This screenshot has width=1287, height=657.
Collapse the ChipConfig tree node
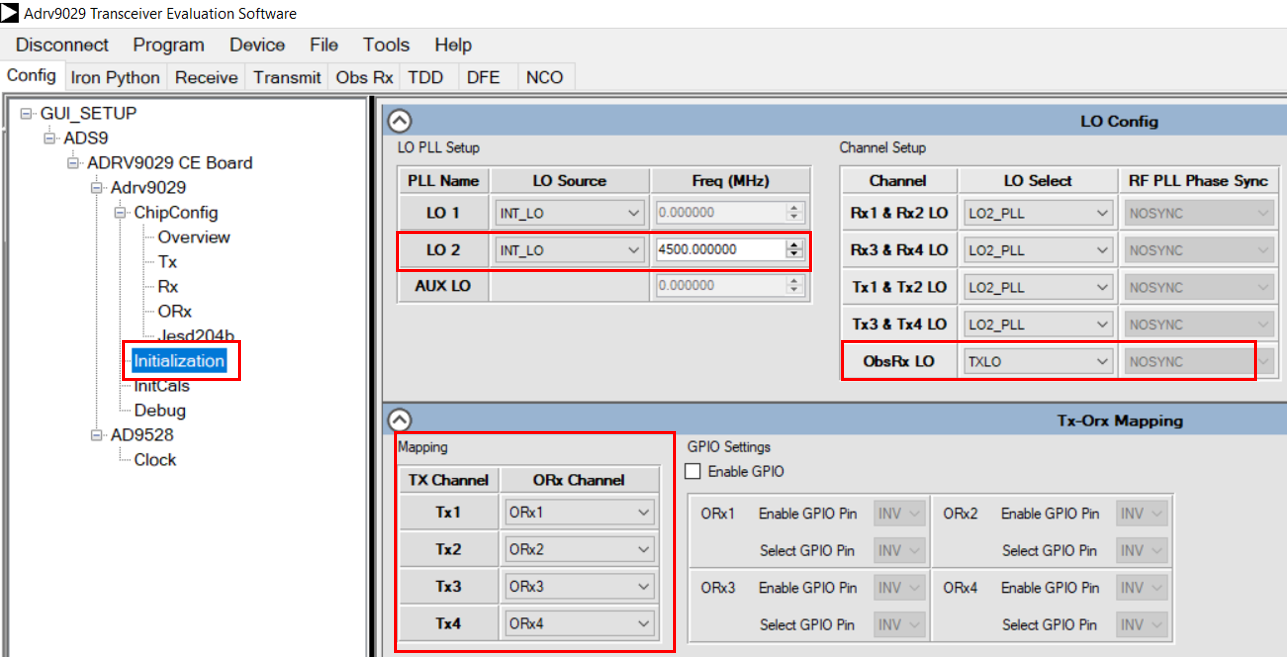point(122,213)
